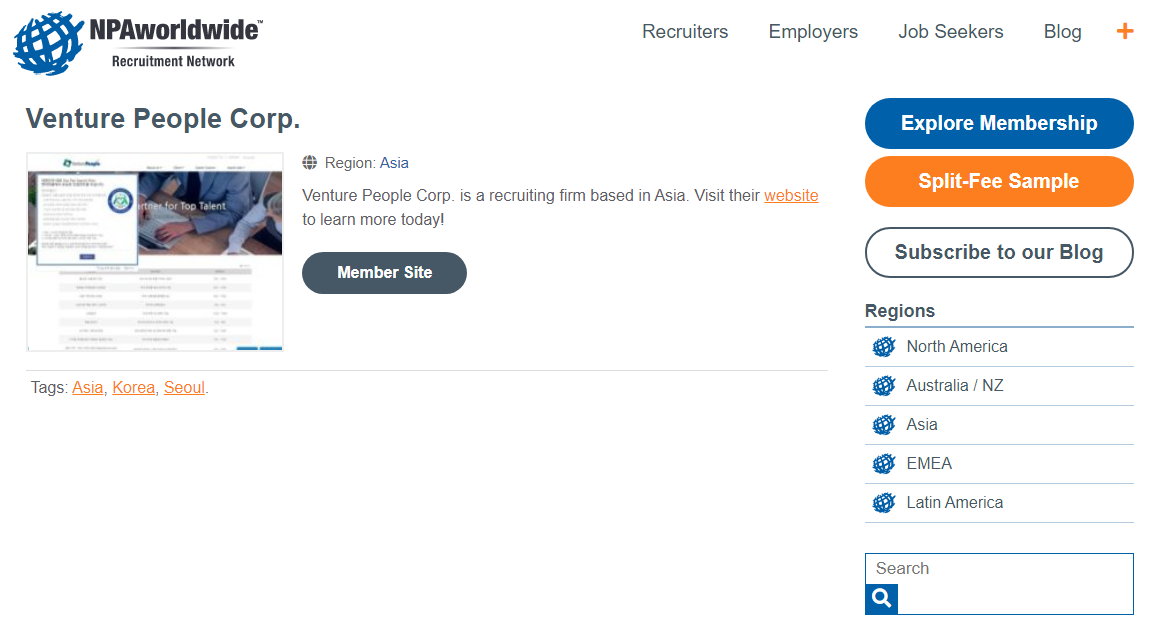Follow the orange website link

[x=791, y=196]
